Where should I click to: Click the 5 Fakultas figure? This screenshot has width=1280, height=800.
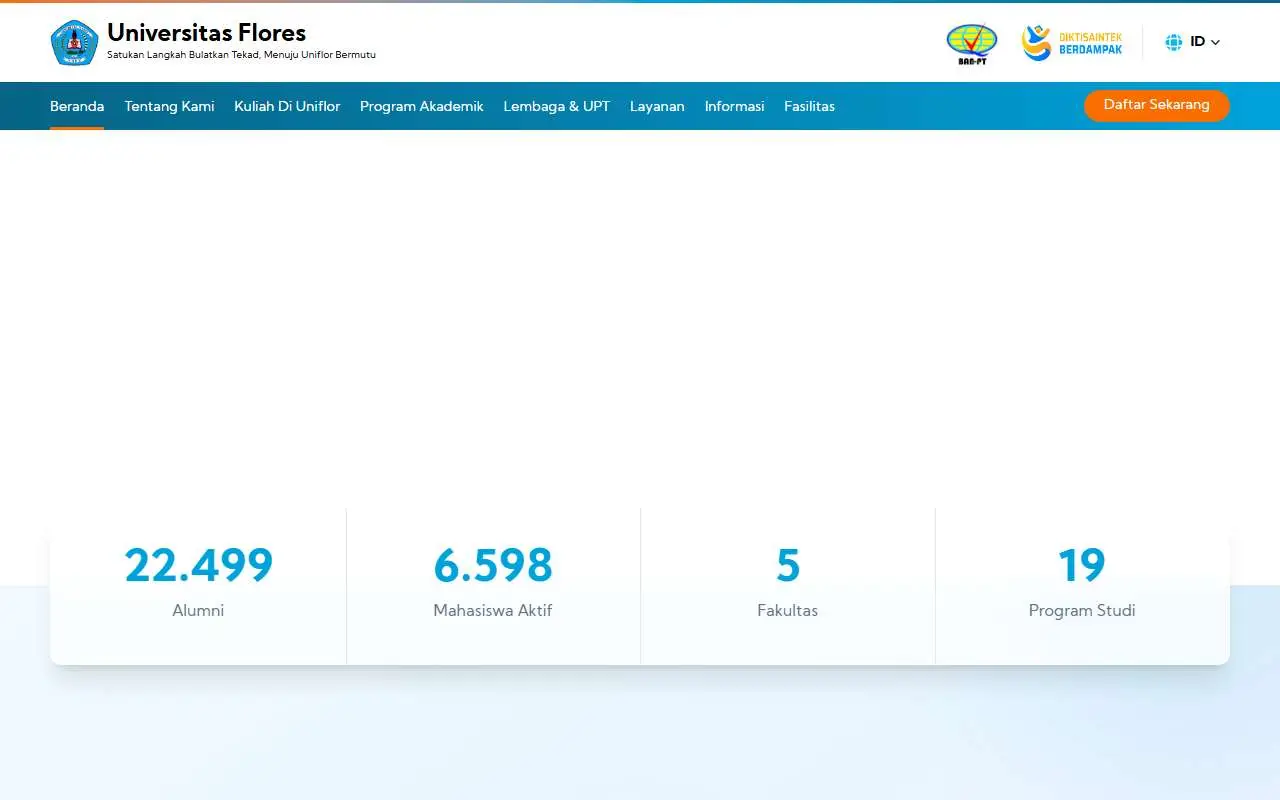(x=788, y=565)
